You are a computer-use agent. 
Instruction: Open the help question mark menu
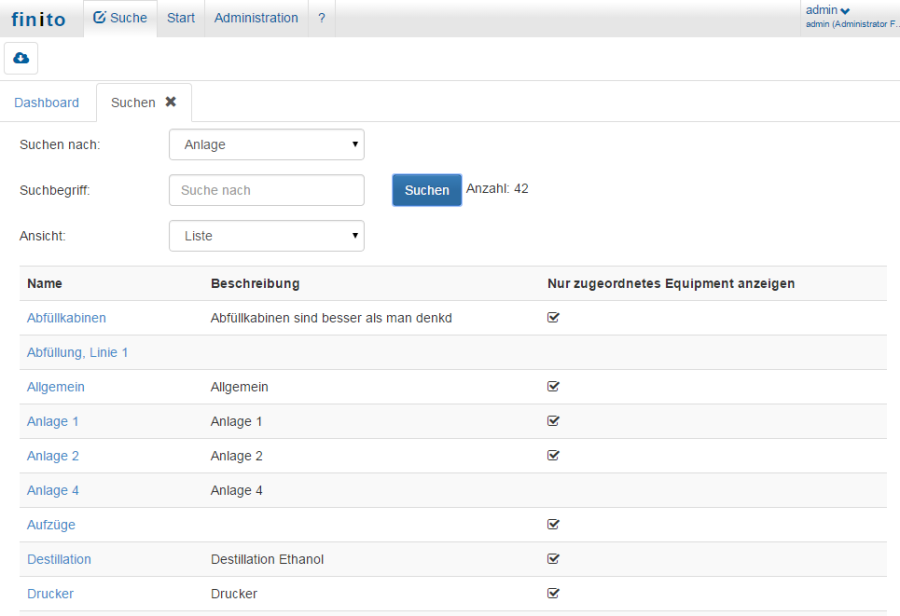(x=321, y=18)
